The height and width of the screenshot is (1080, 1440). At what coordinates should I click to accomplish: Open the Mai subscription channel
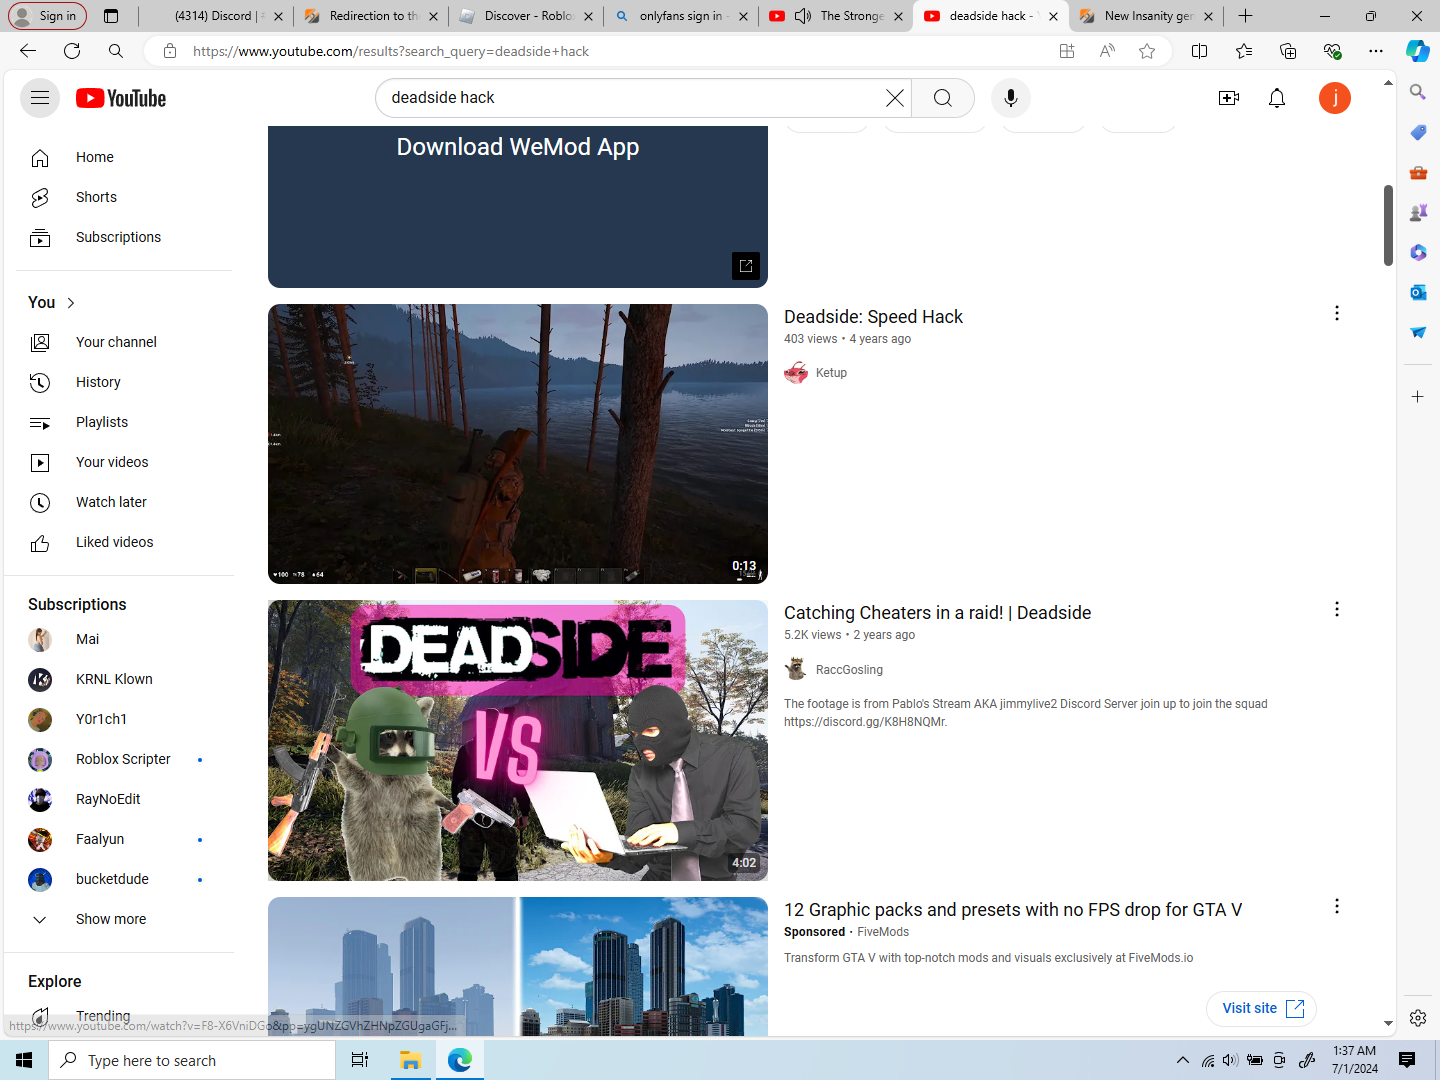point(124,639)
